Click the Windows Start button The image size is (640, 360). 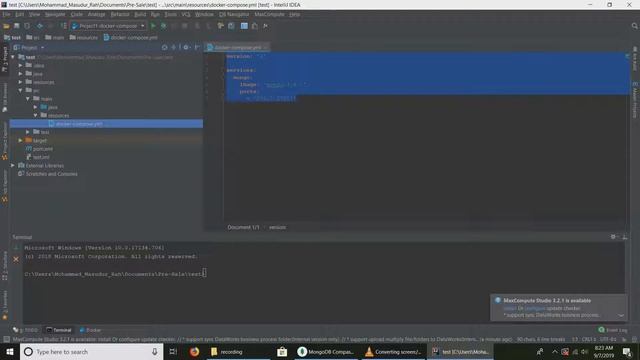pos(9,351)
